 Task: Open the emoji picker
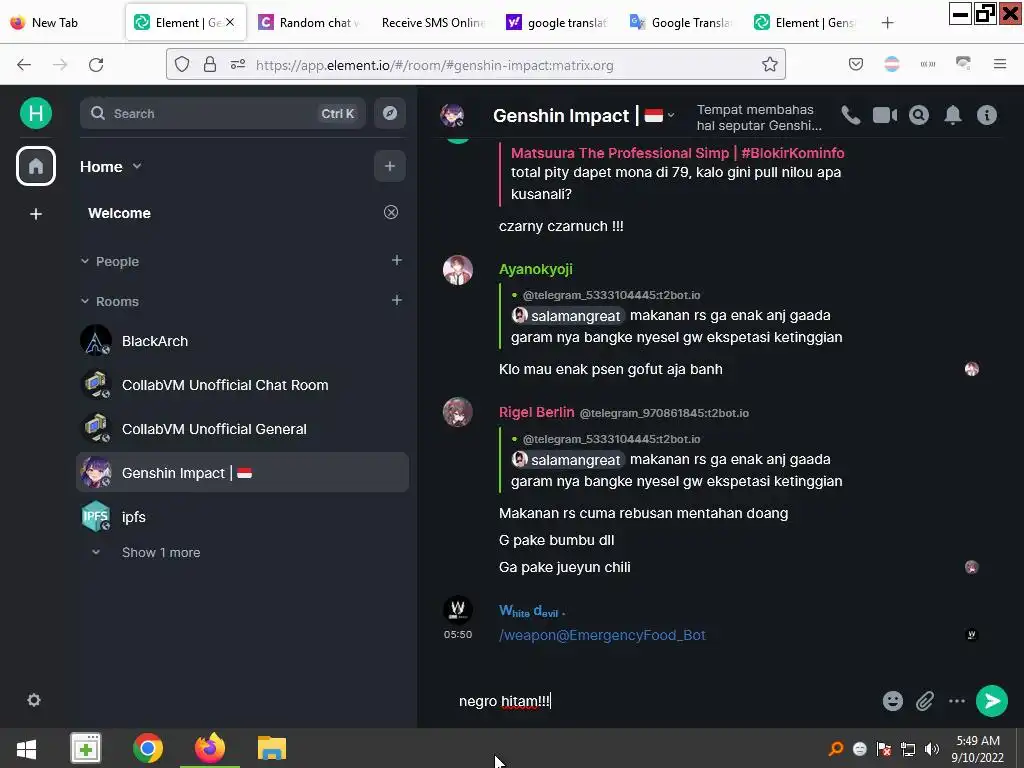click(x=893, y=701)
